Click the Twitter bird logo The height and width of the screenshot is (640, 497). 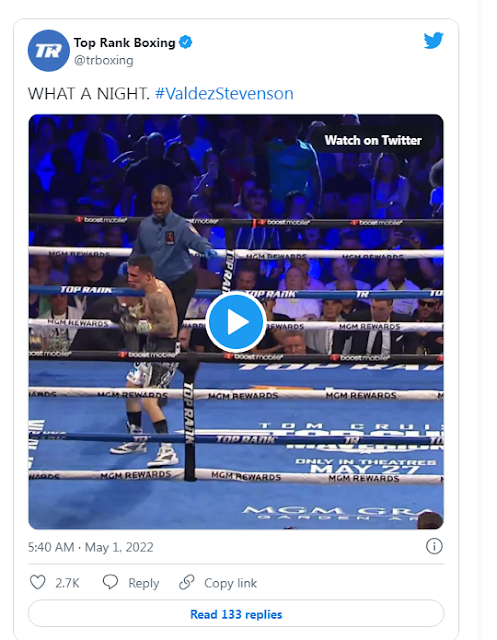pos(433,40)
